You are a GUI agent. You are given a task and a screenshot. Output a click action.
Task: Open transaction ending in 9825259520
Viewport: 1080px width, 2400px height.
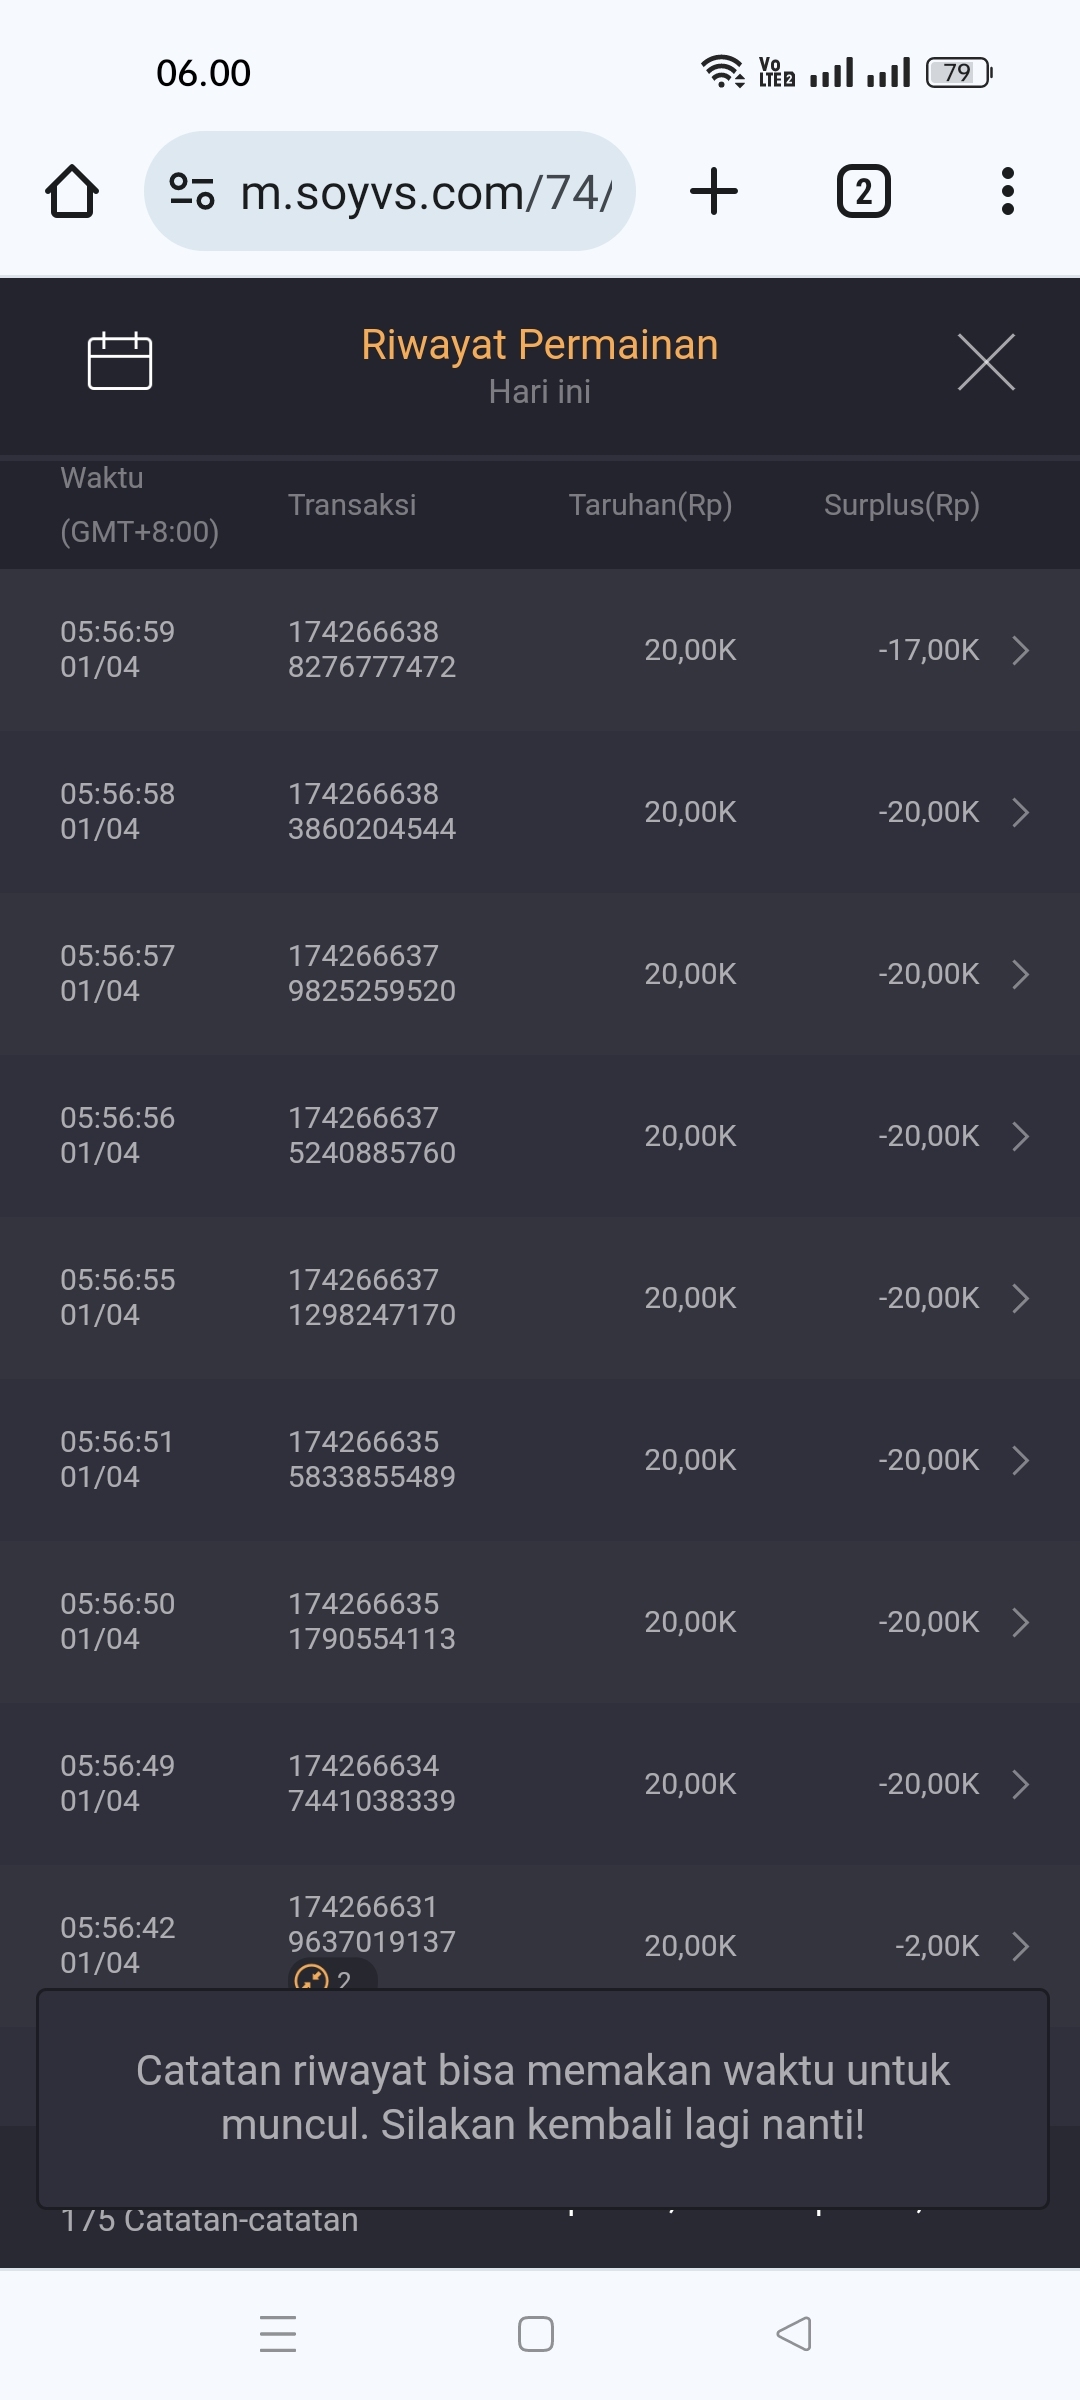tap(372, 974)
